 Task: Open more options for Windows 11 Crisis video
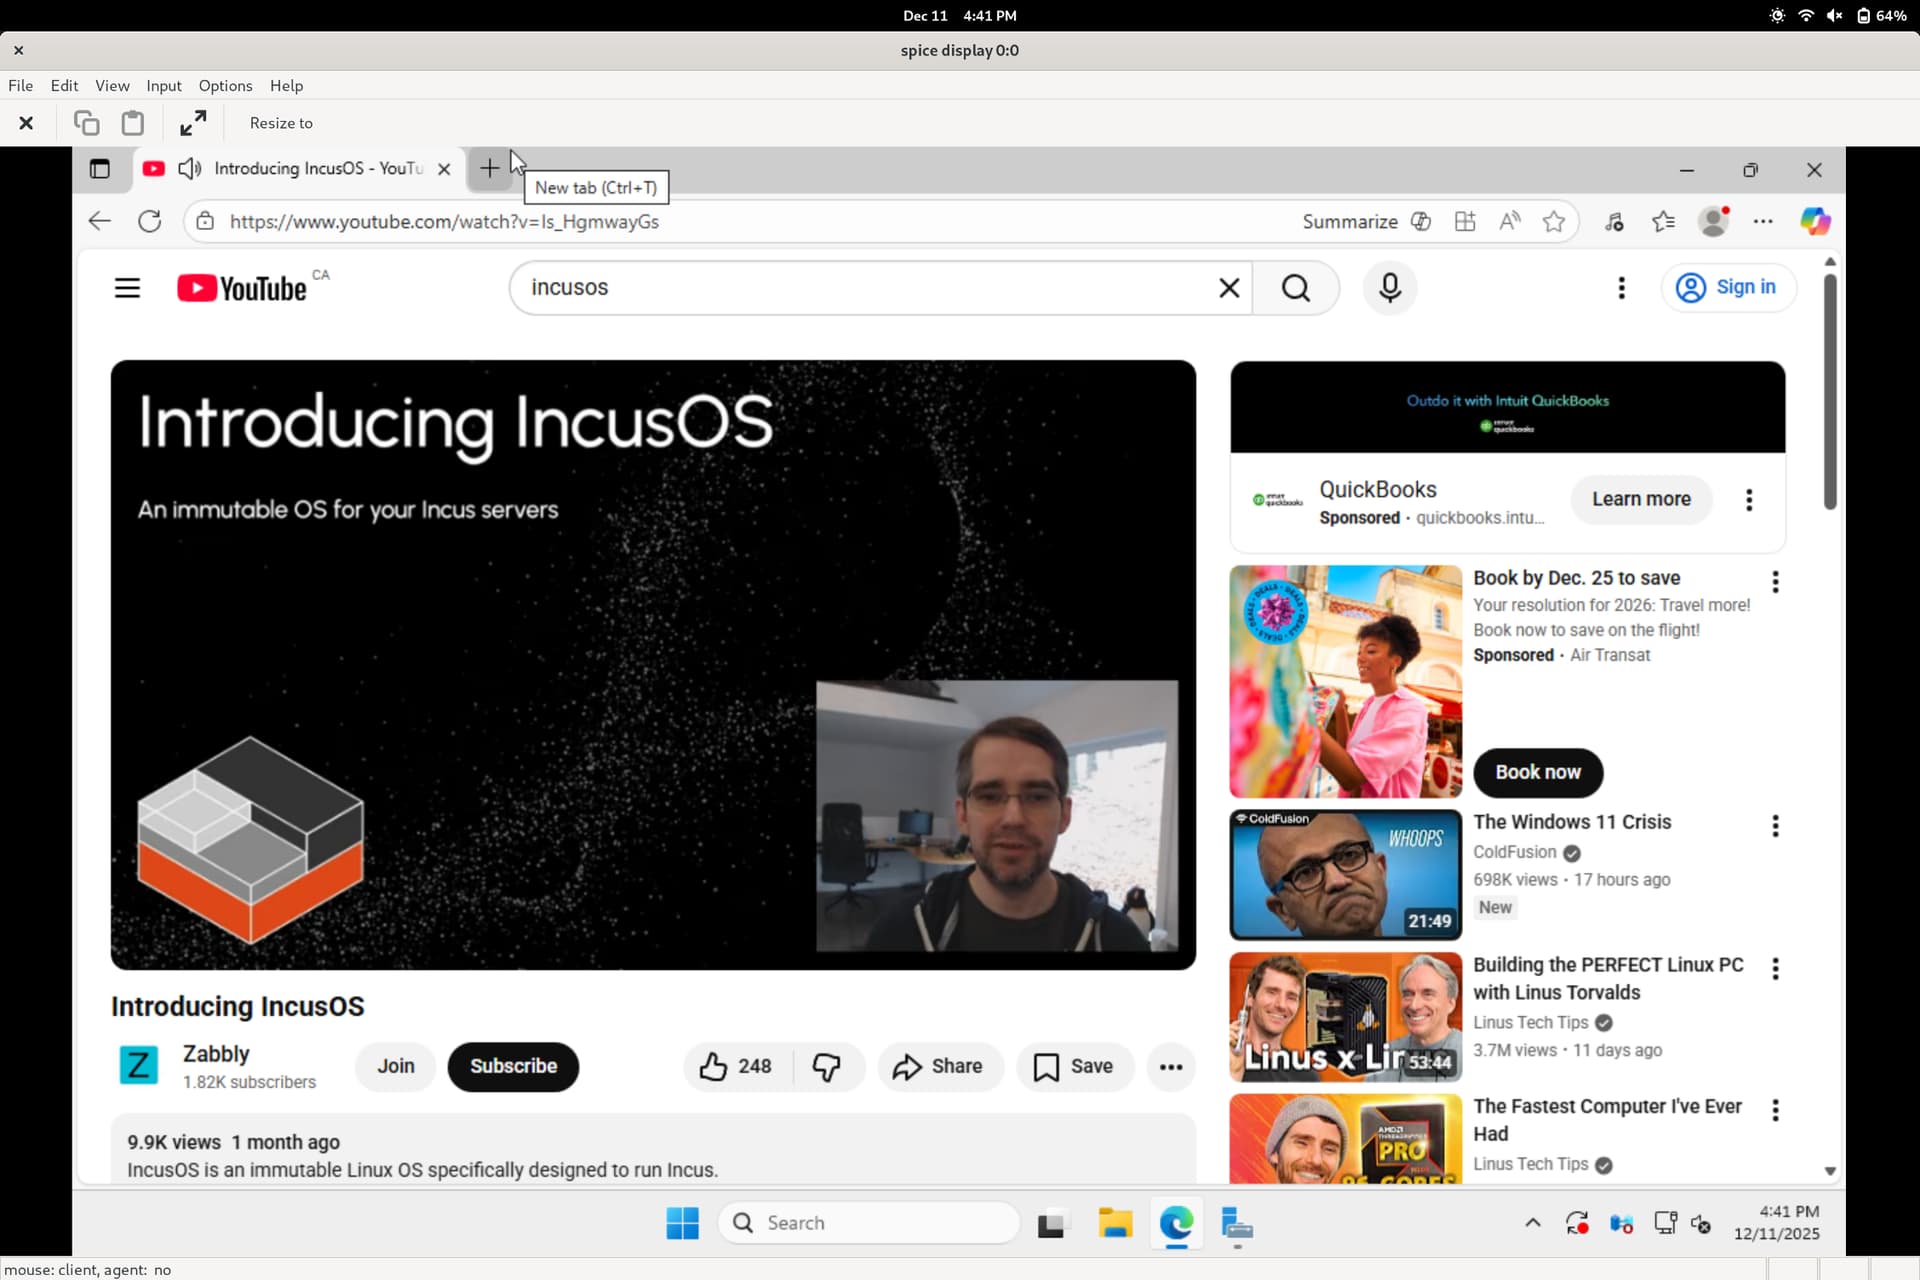click(x=1775, y=825)
